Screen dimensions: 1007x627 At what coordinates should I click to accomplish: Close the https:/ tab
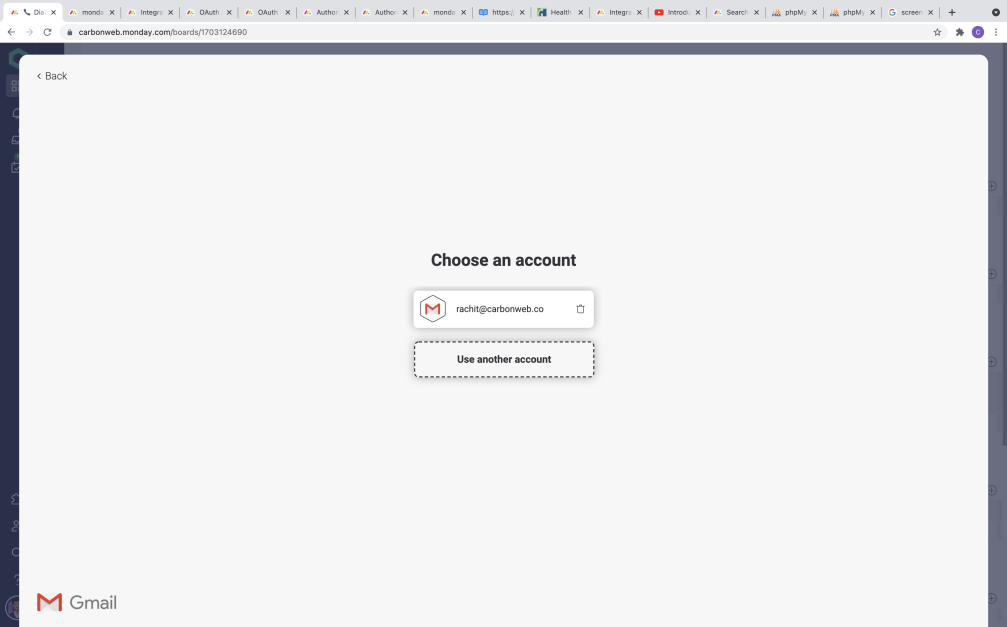(x=522, y=12)
